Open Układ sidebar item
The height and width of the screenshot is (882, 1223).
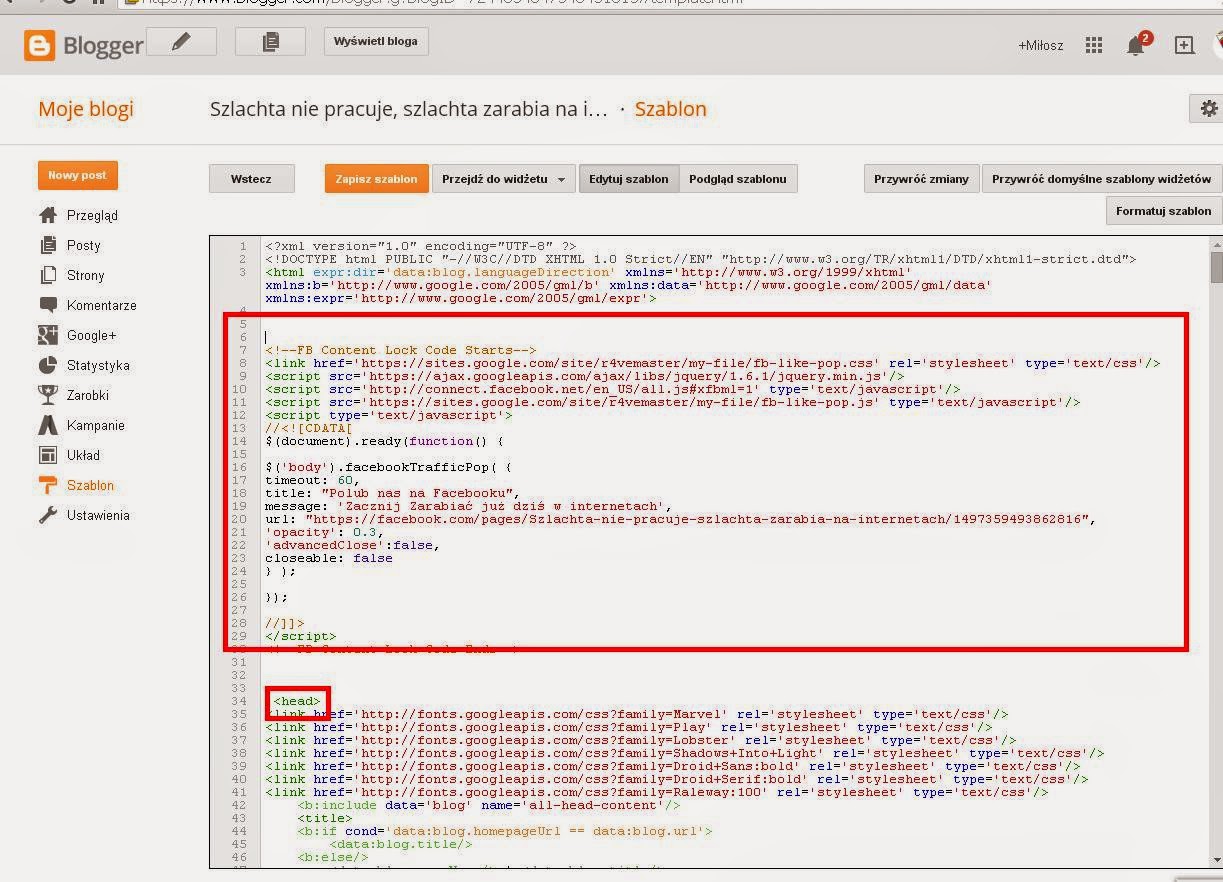84,455
